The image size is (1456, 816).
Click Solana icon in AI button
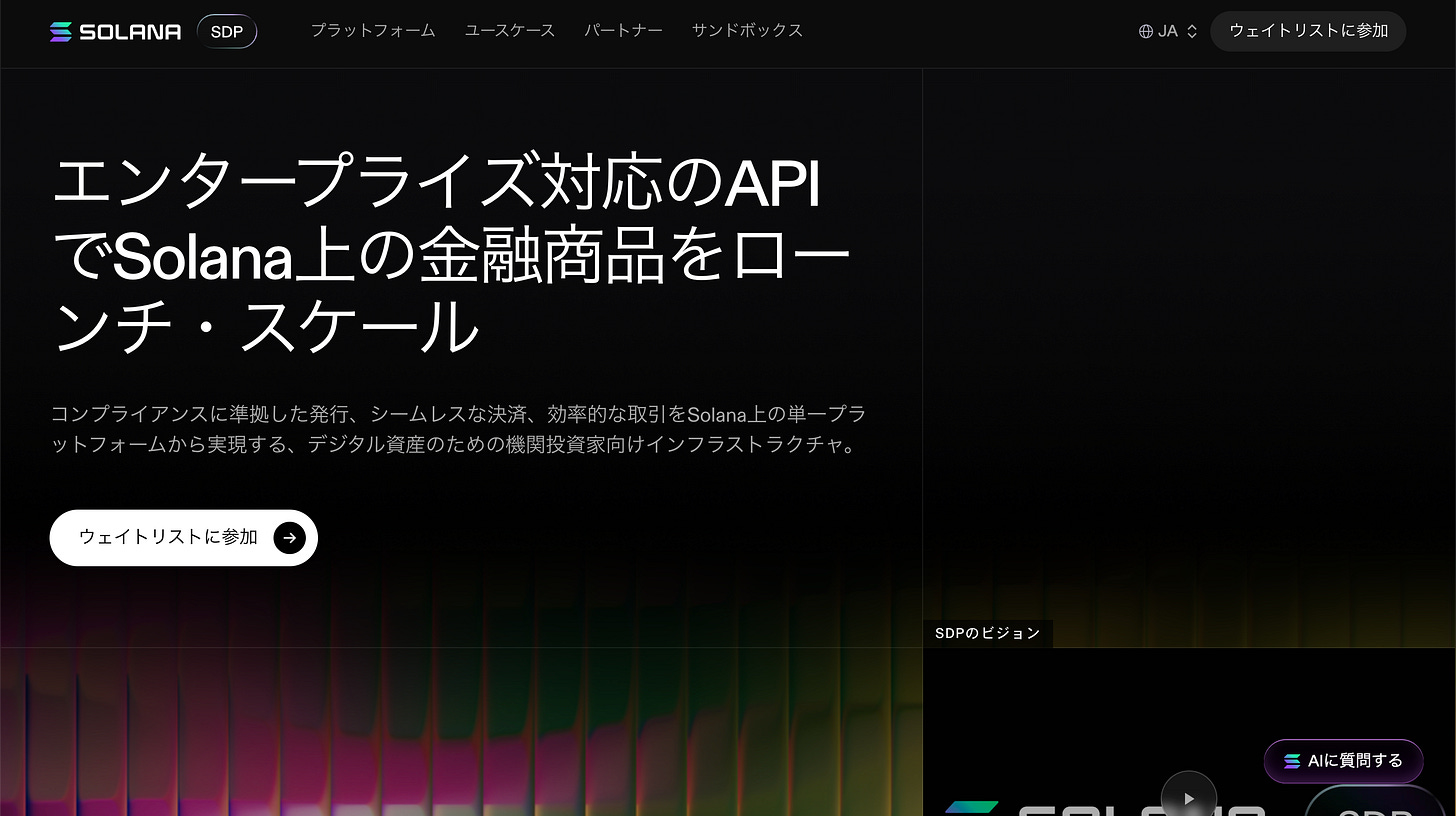click(1292, 761)
